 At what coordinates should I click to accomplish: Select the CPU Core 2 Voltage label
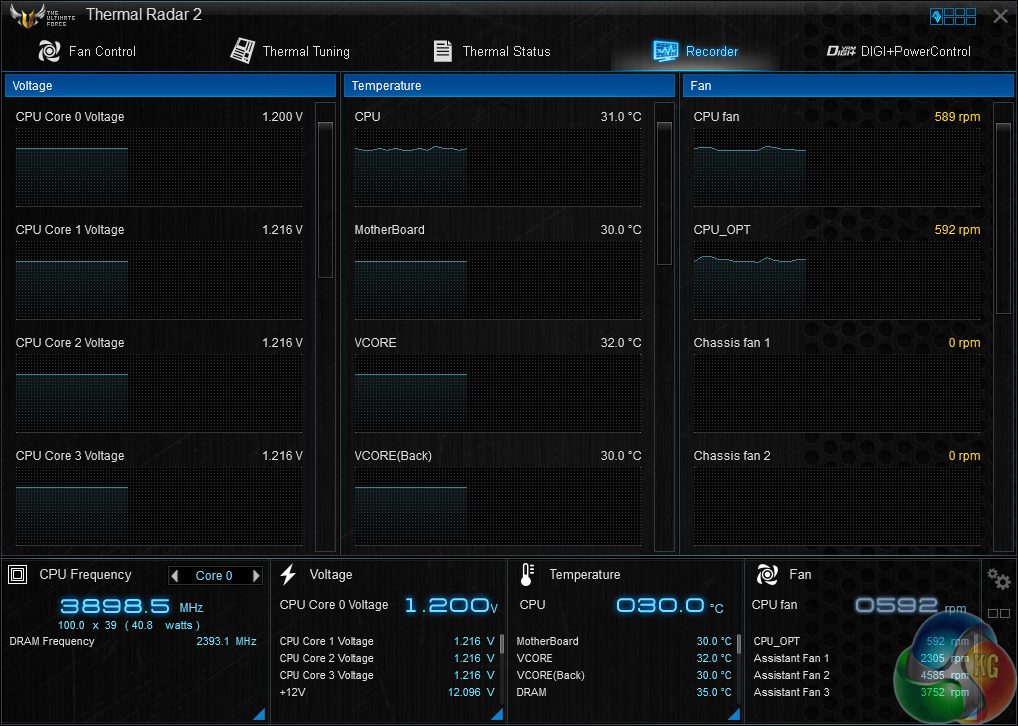(x=70, y=343)
